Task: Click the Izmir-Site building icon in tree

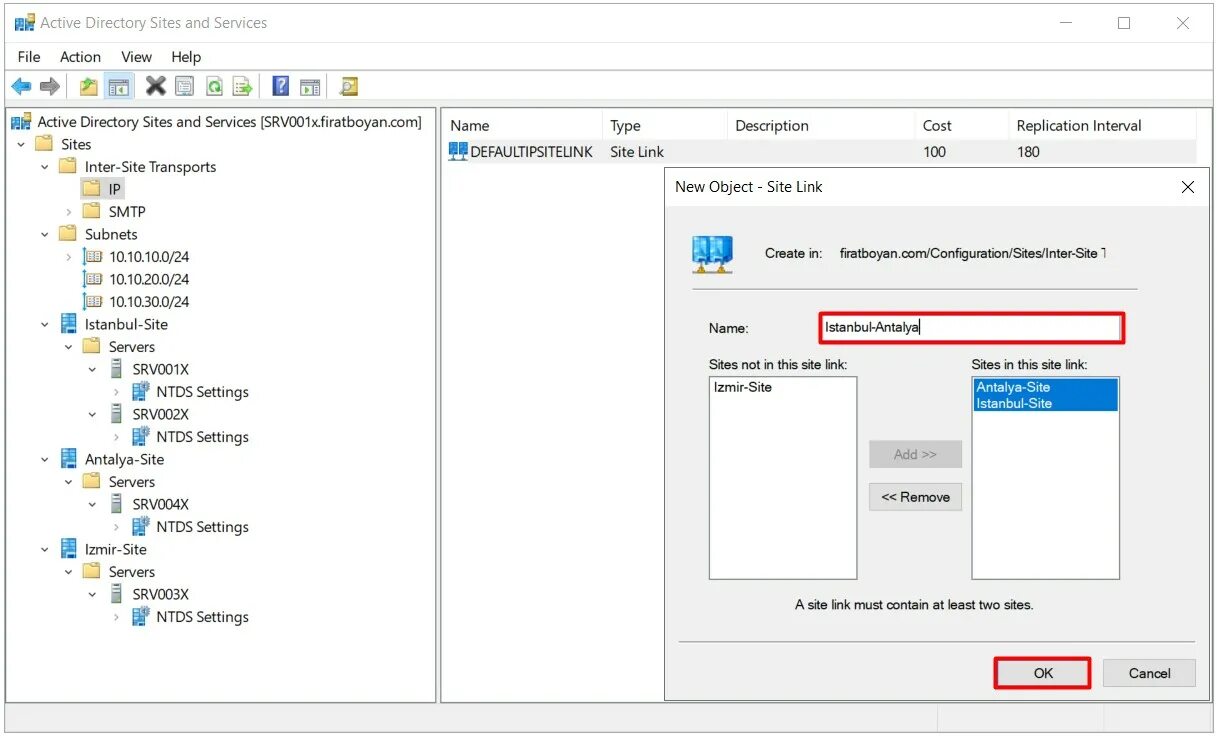Action: [69, 549]
